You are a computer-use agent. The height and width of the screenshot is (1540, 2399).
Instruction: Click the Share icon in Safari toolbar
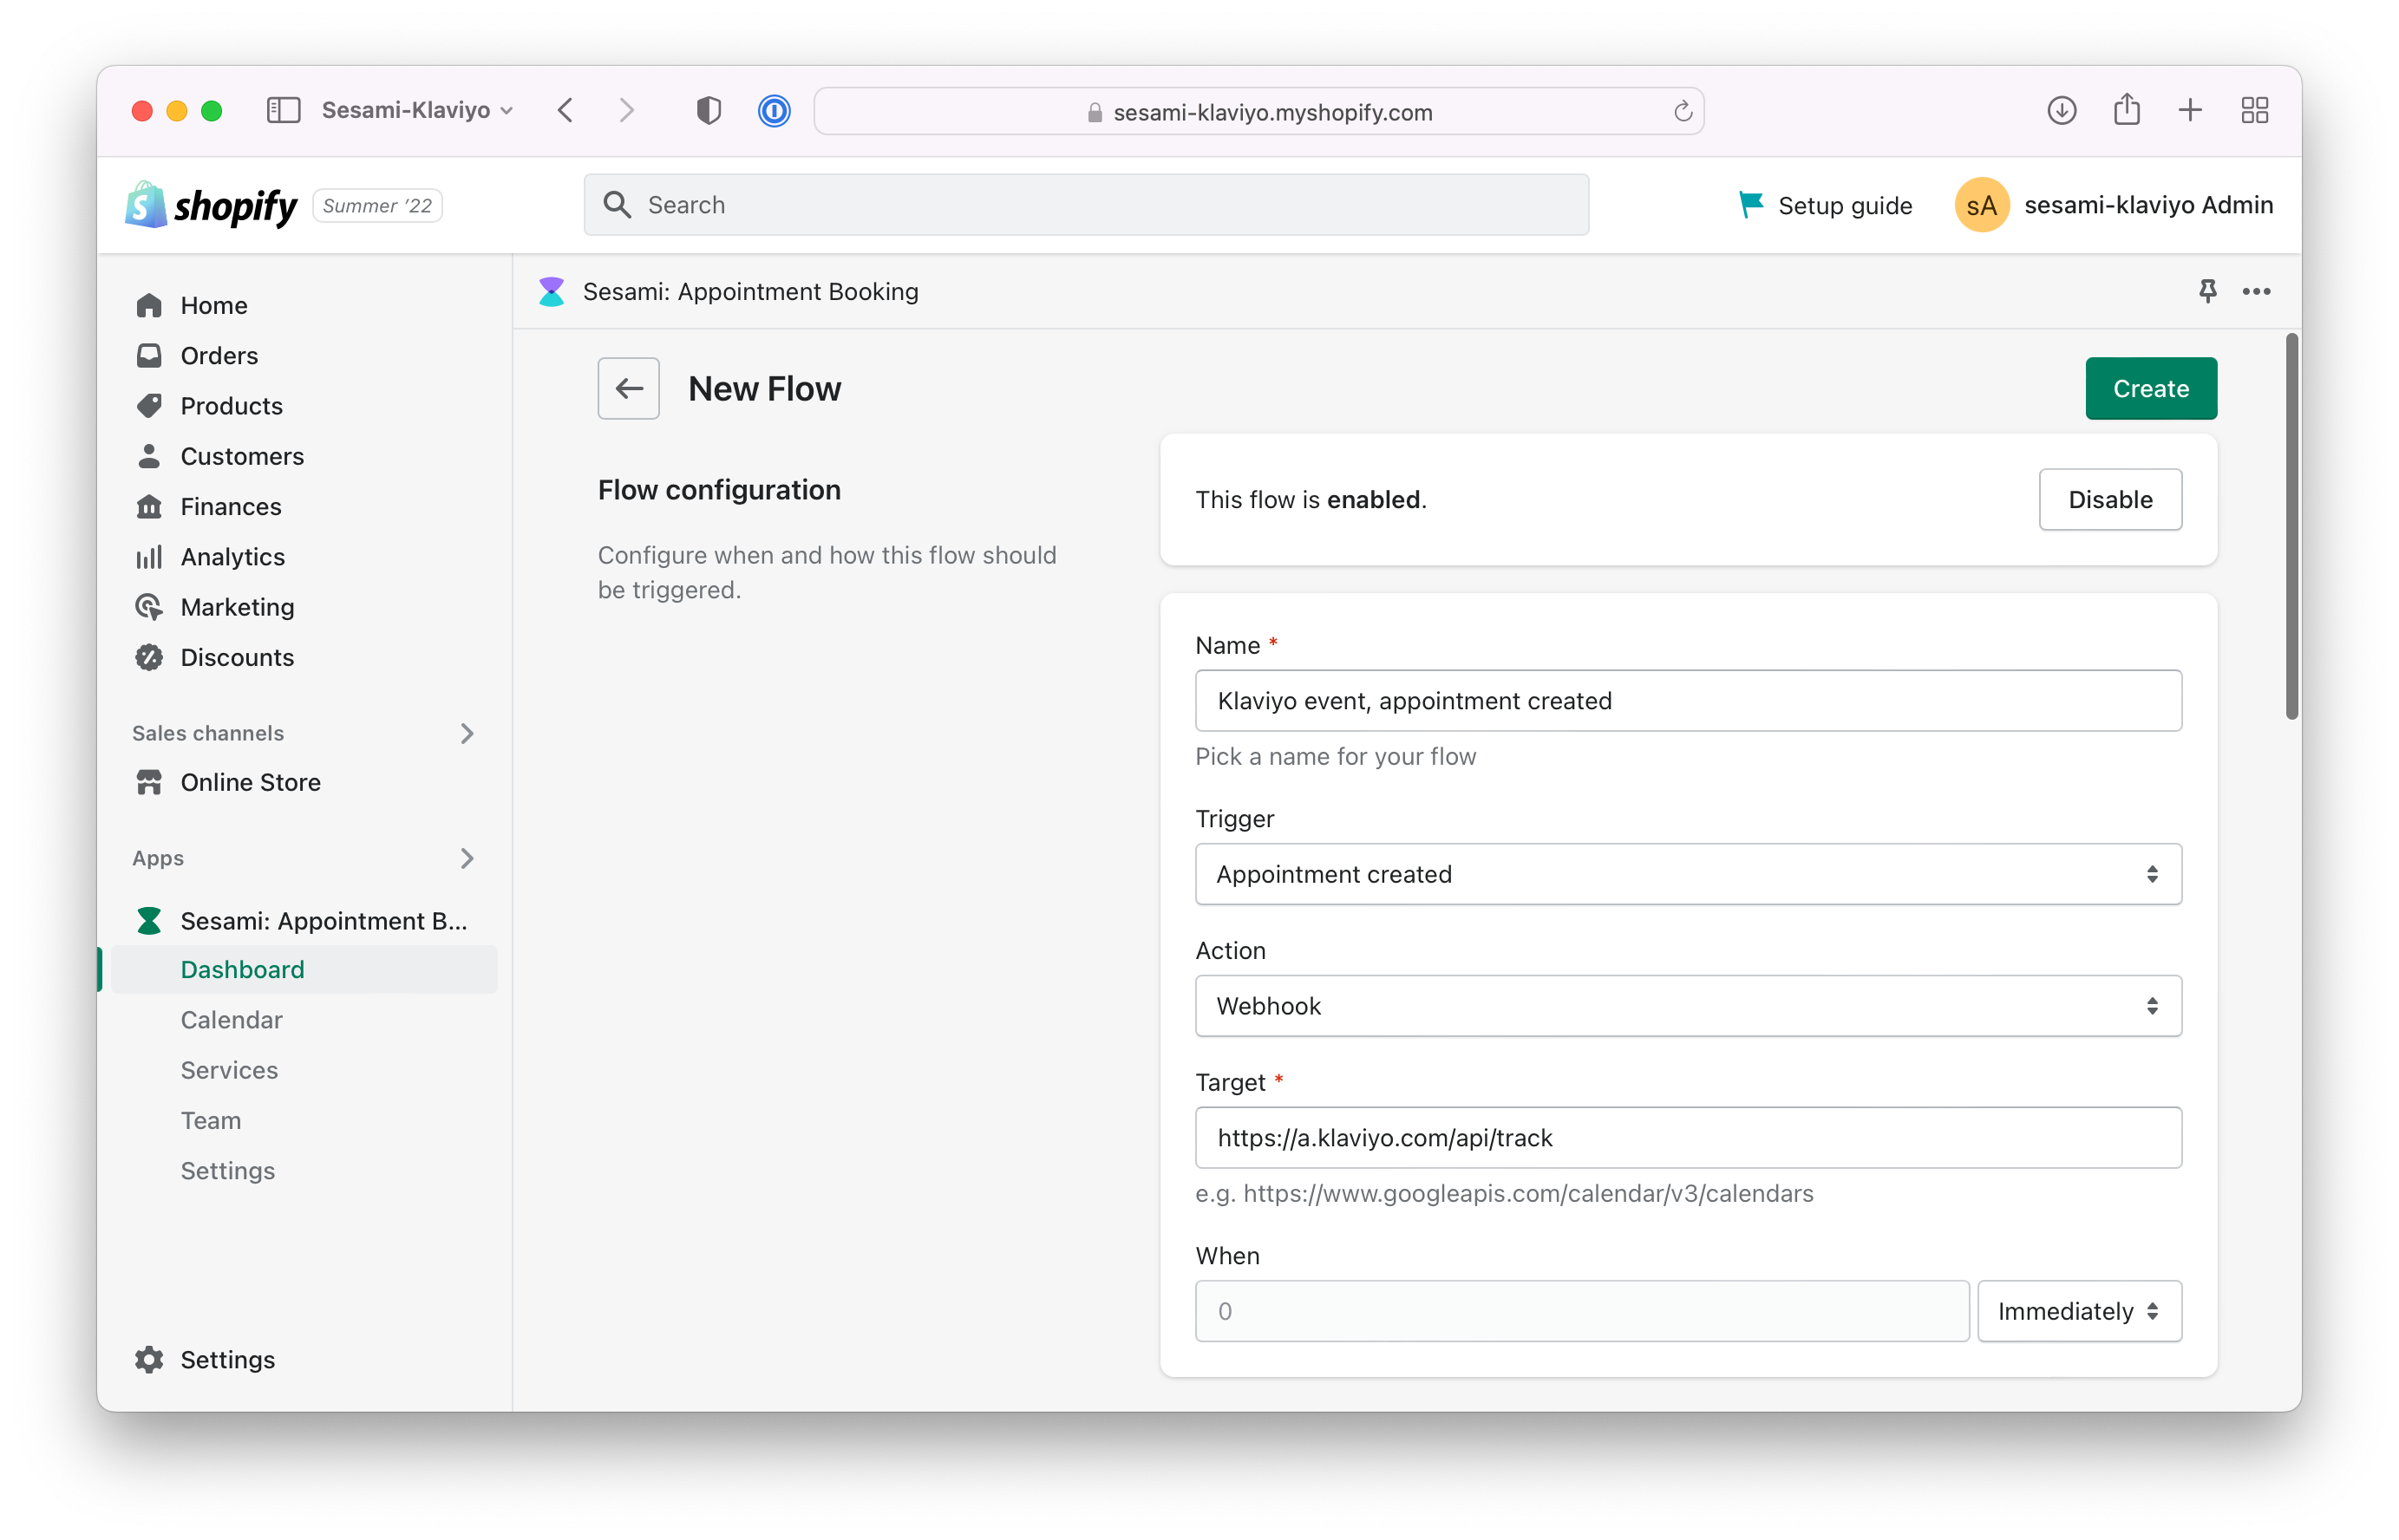click(2126, 110)
